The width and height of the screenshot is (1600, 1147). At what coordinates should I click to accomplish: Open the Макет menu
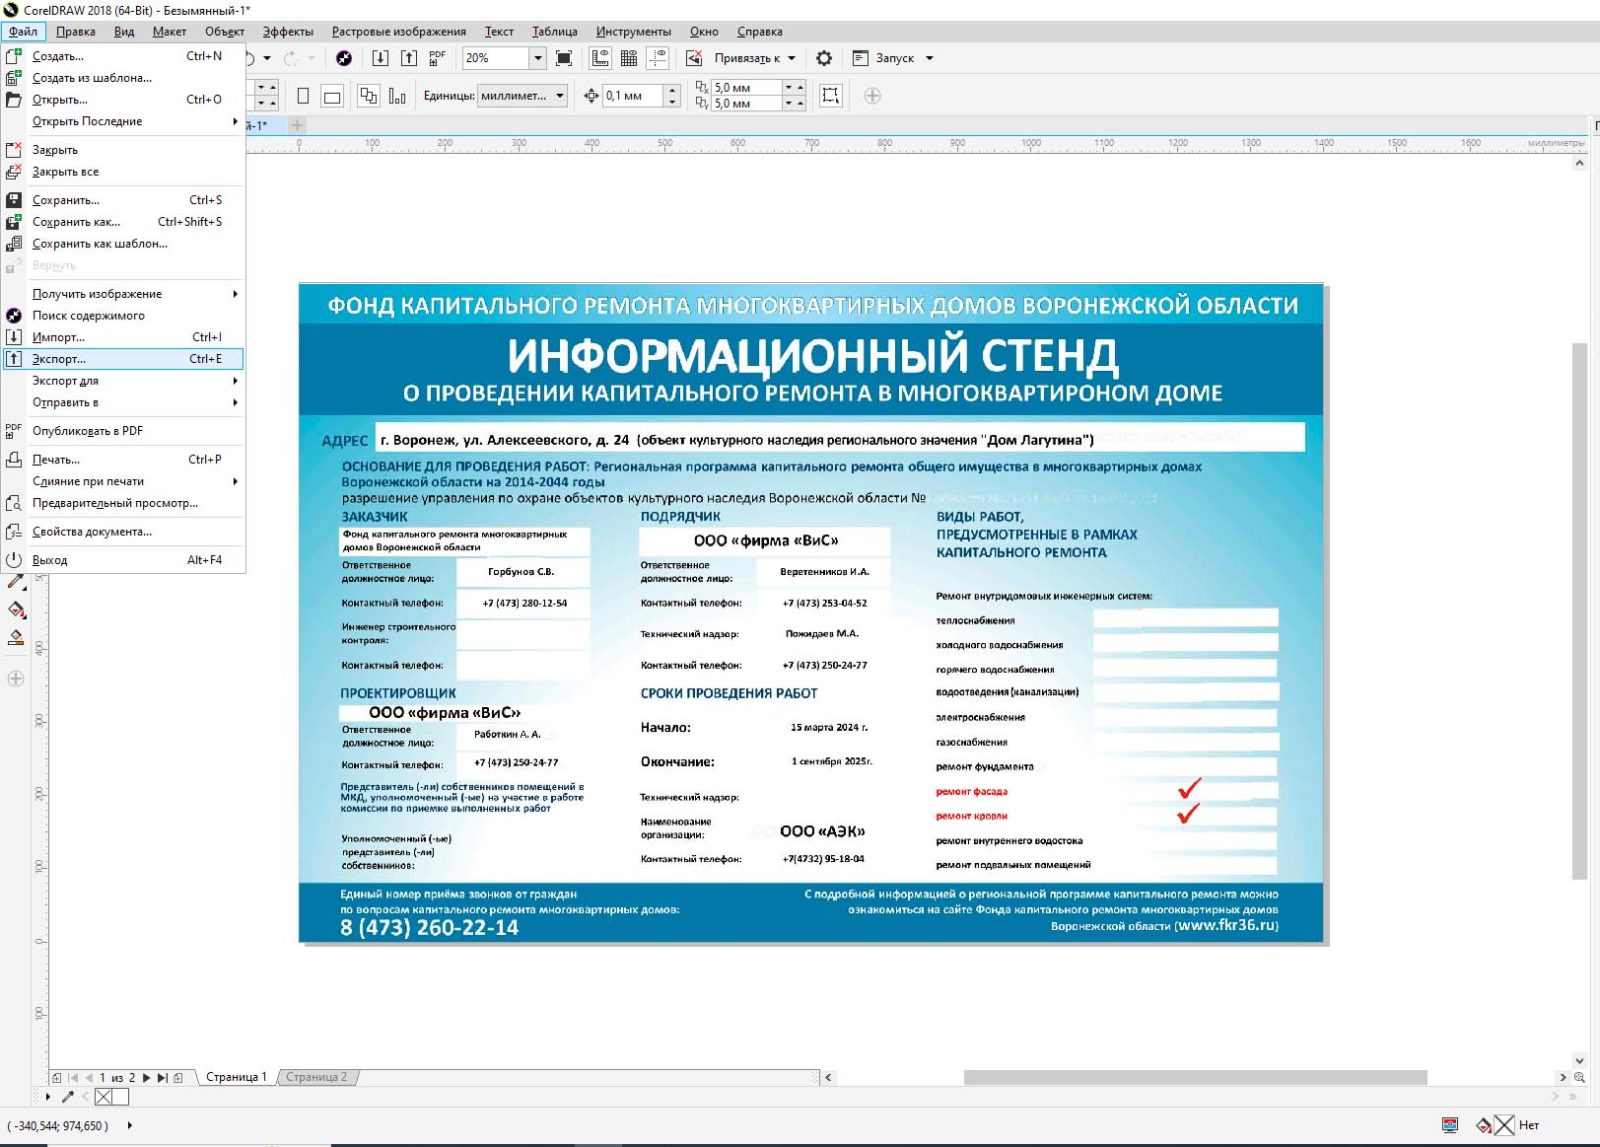click(x=169, y=31)
